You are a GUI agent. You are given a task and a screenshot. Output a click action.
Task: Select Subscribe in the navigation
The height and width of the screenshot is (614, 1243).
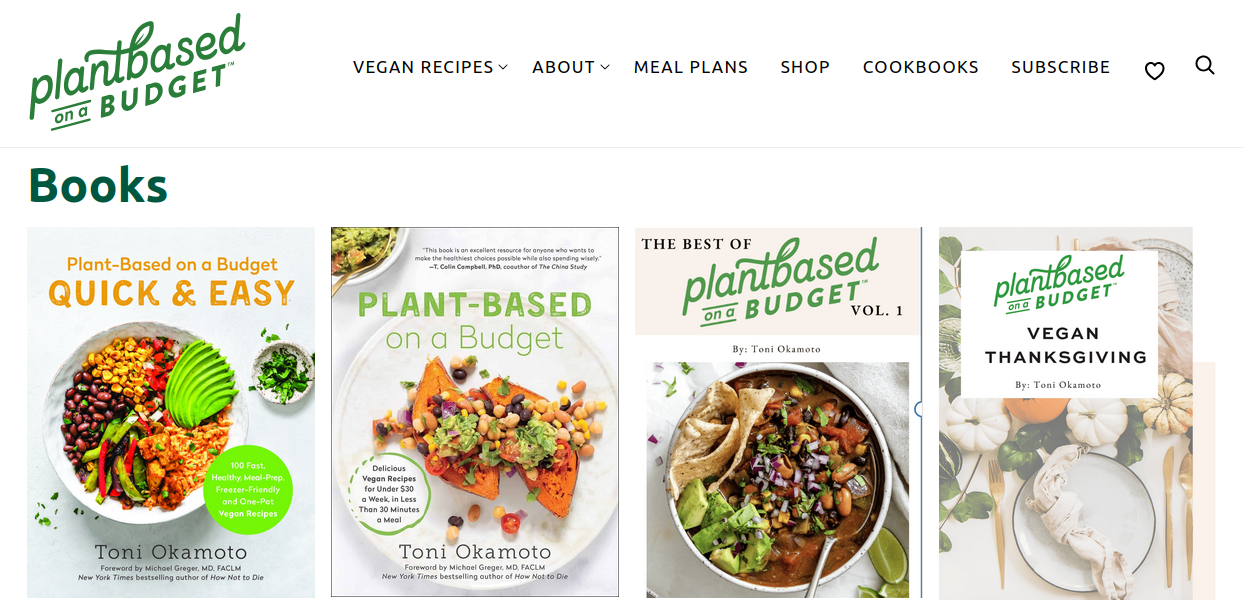[1060, 67]
